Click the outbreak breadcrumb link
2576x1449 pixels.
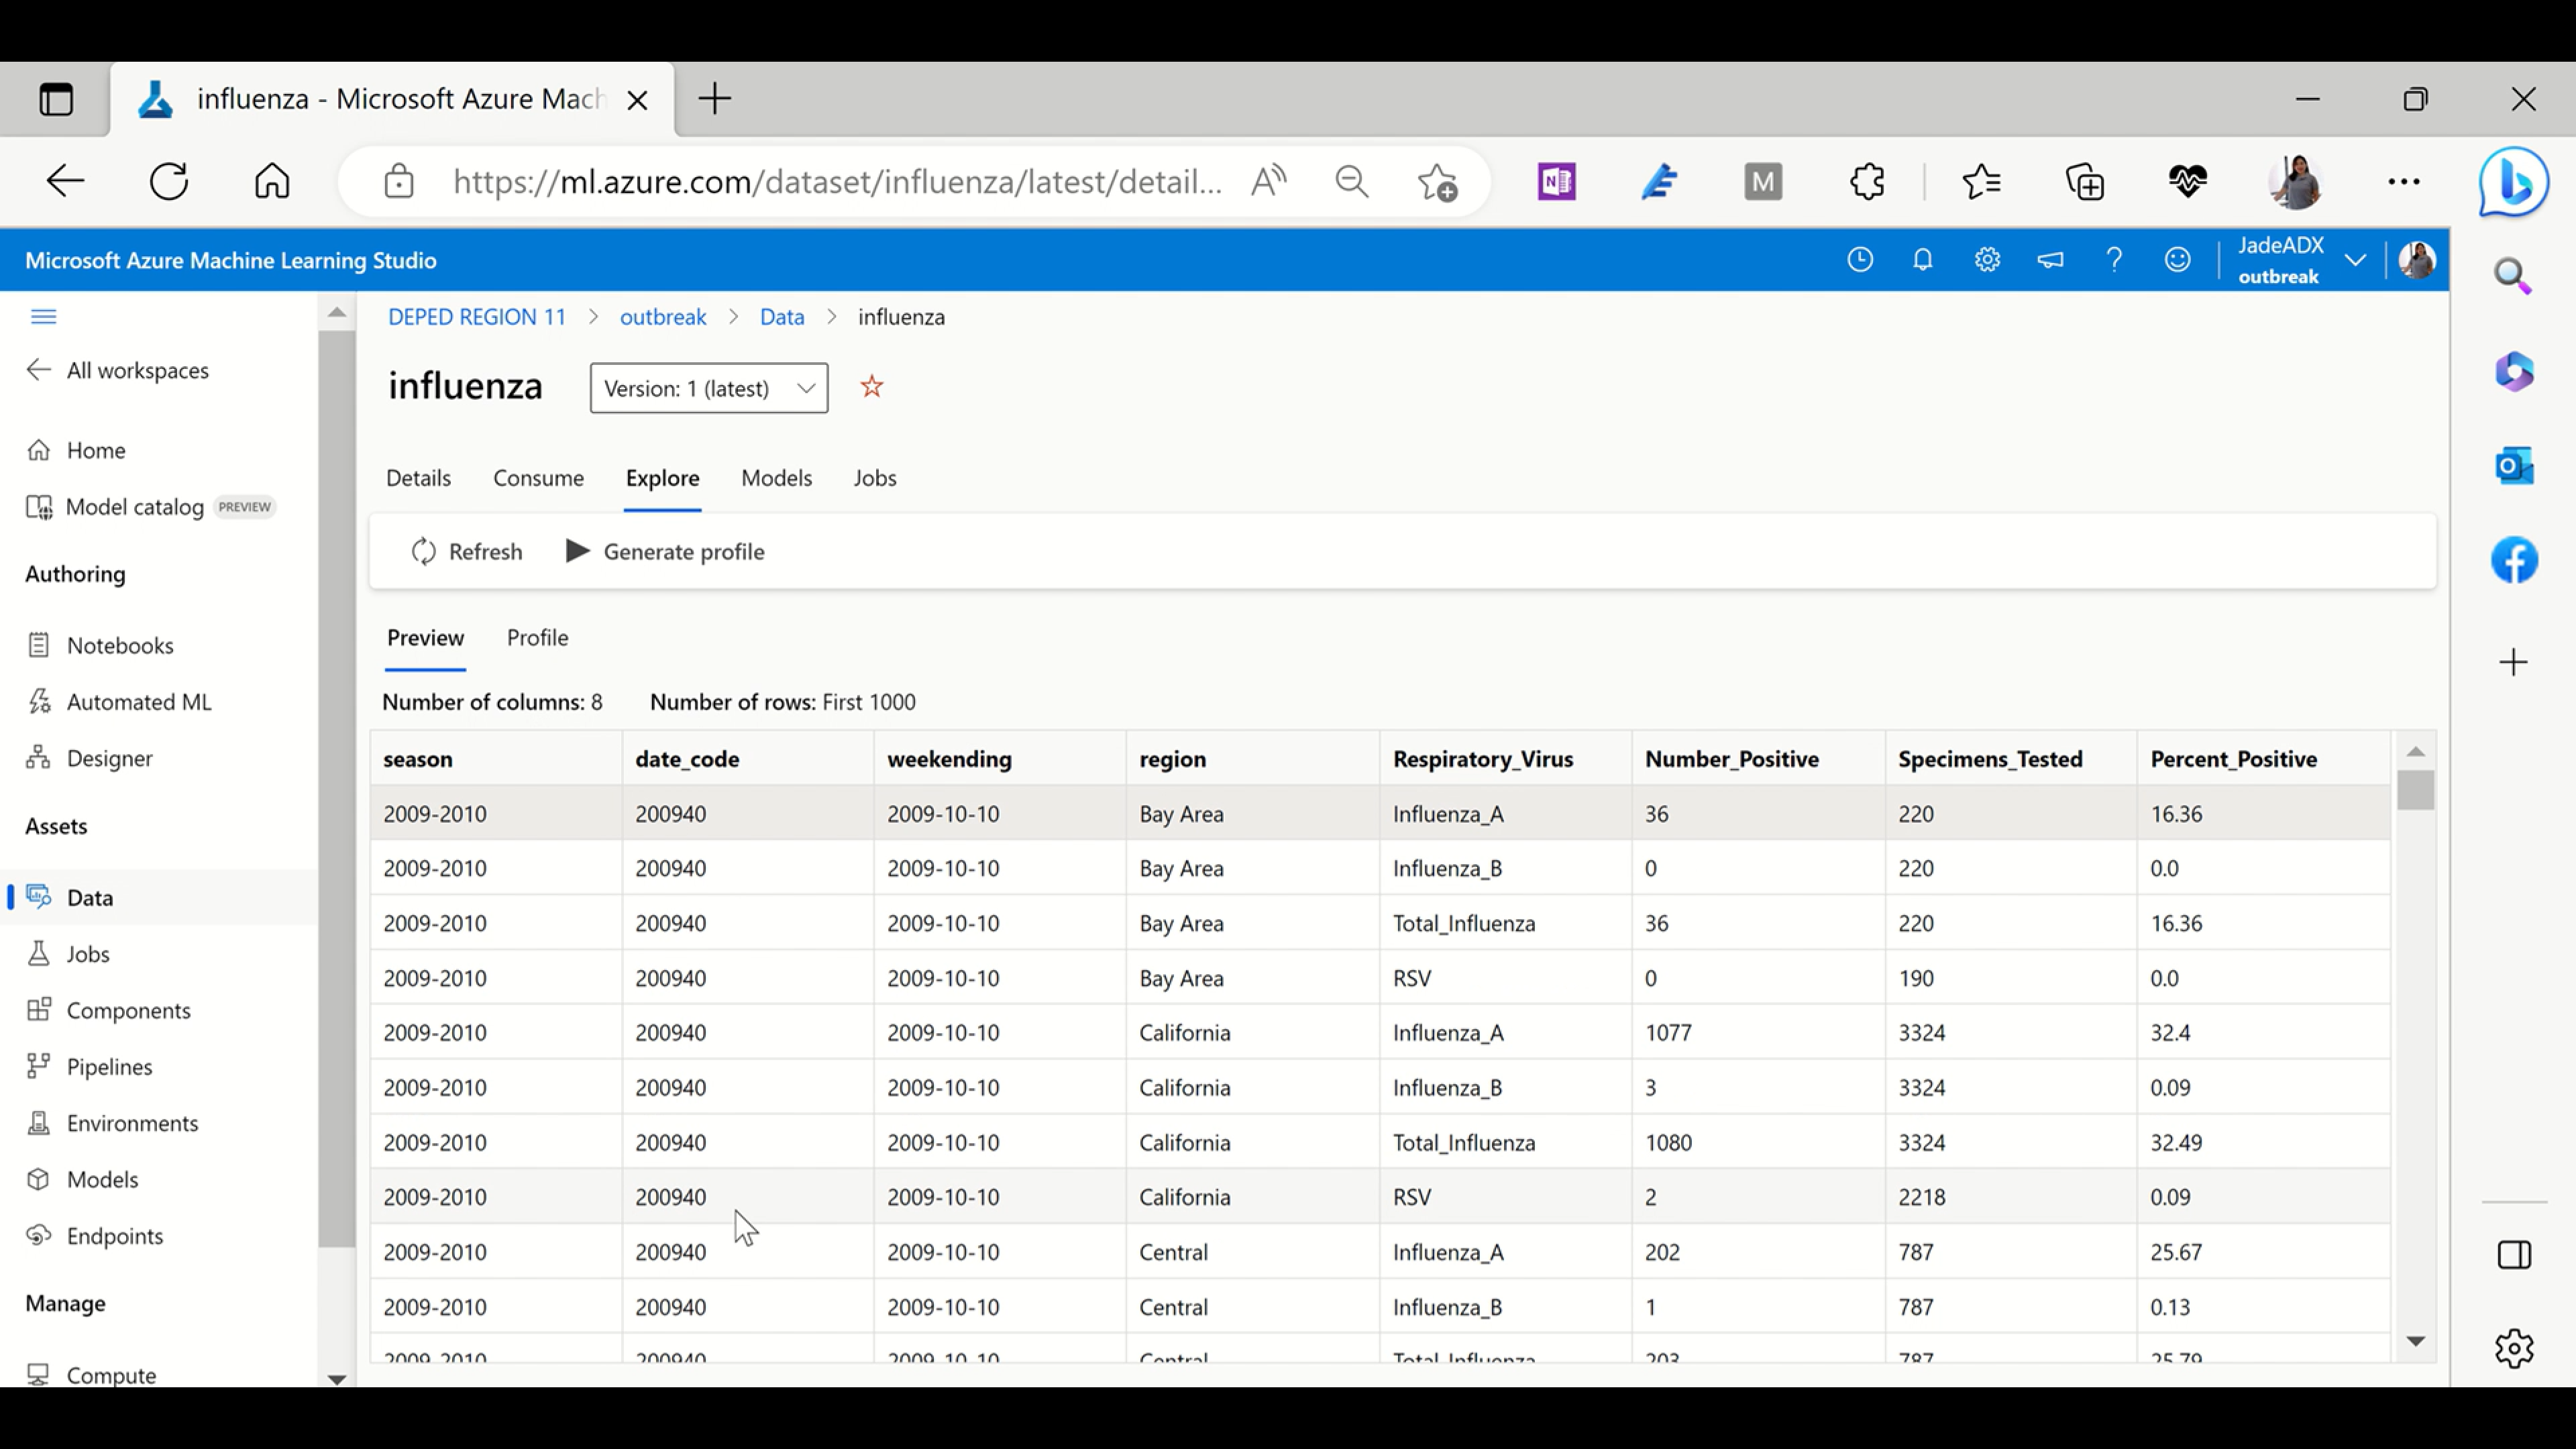[x=662, y=317]
